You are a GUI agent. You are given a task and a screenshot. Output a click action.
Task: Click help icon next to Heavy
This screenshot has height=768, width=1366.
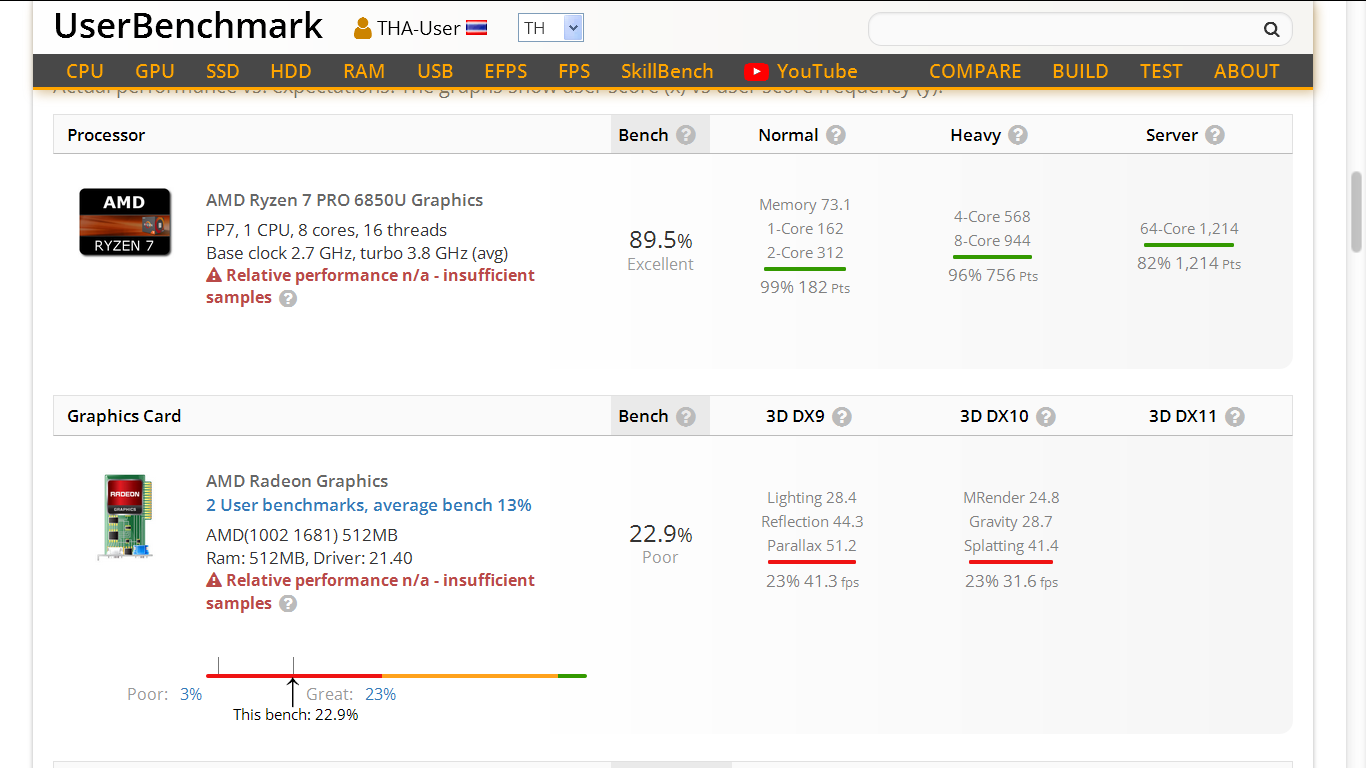pyautogui.click(x=1017, y=135)
